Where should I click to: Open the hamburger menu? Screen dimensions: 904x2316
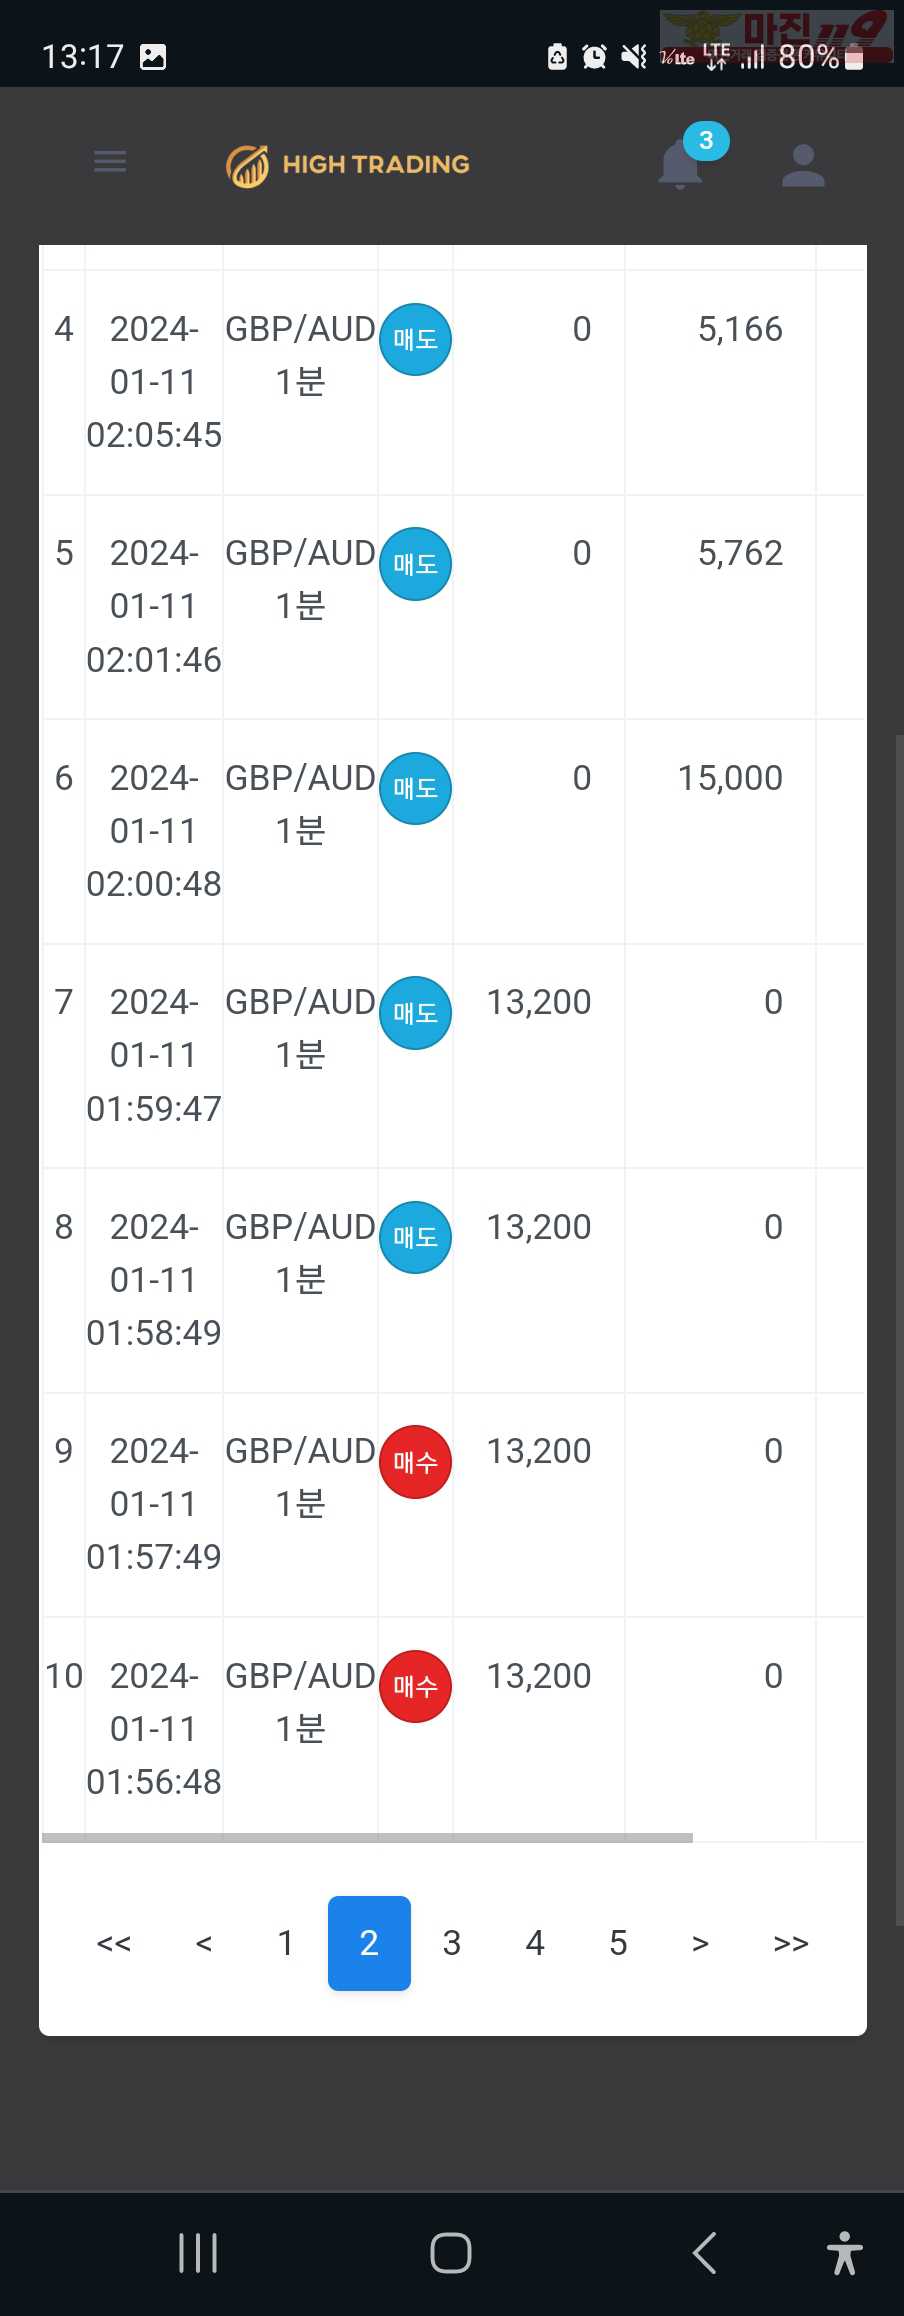[110, 162]
